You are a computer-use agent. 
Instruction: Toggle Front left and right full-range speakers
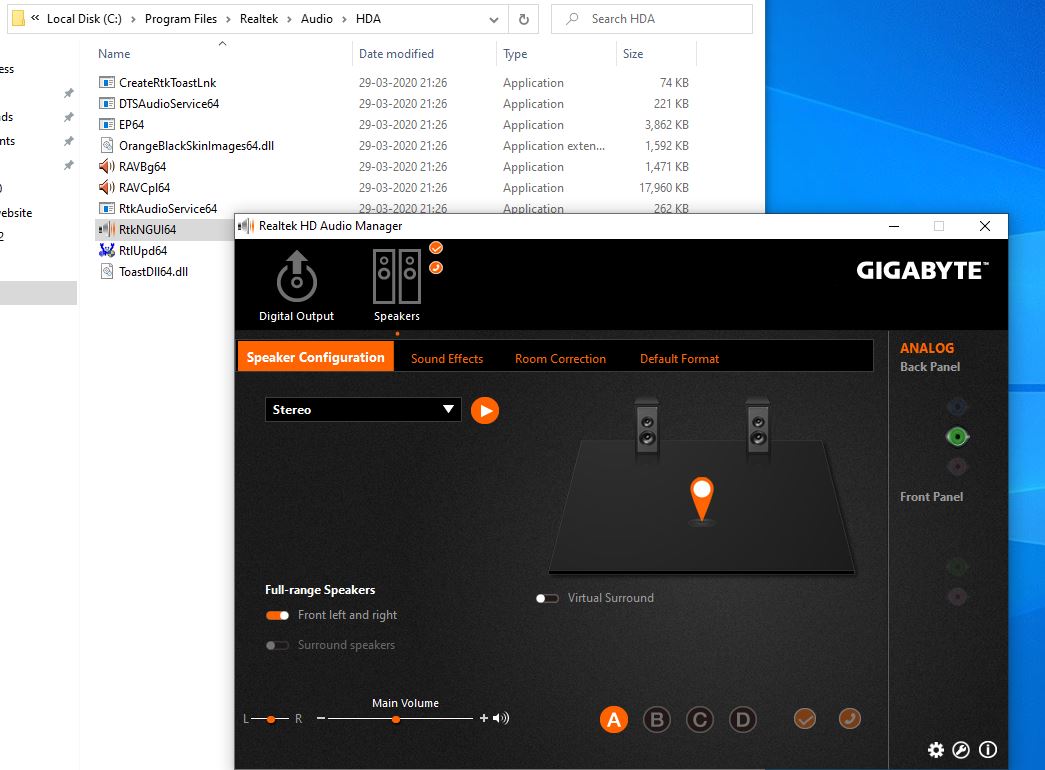[277, 615]
